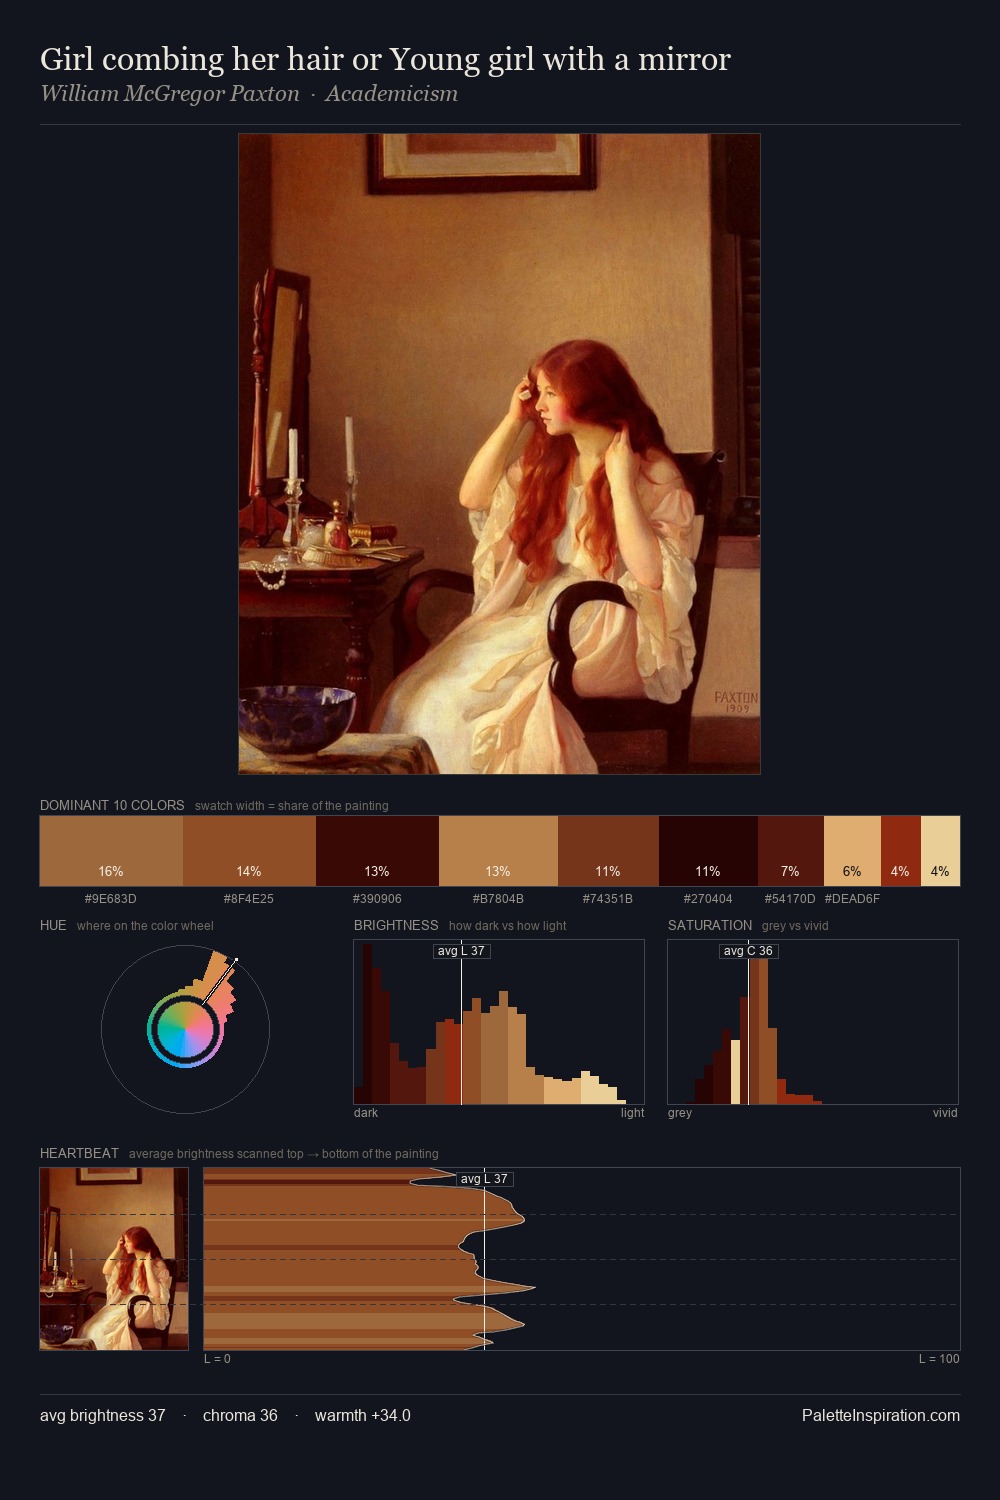Click the BRIGHTNESS section heading
The width and height of the screenshot is (1000, 1500).
click(x=396, y=925)
